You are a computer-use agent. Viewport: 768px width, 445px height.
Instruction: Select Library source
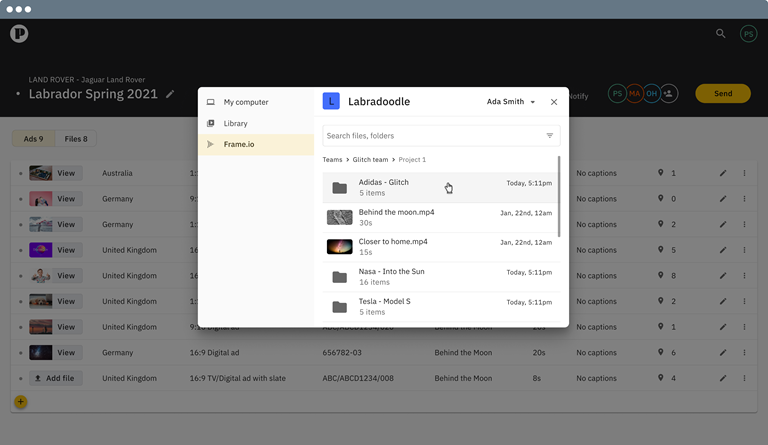coord(256,123)
